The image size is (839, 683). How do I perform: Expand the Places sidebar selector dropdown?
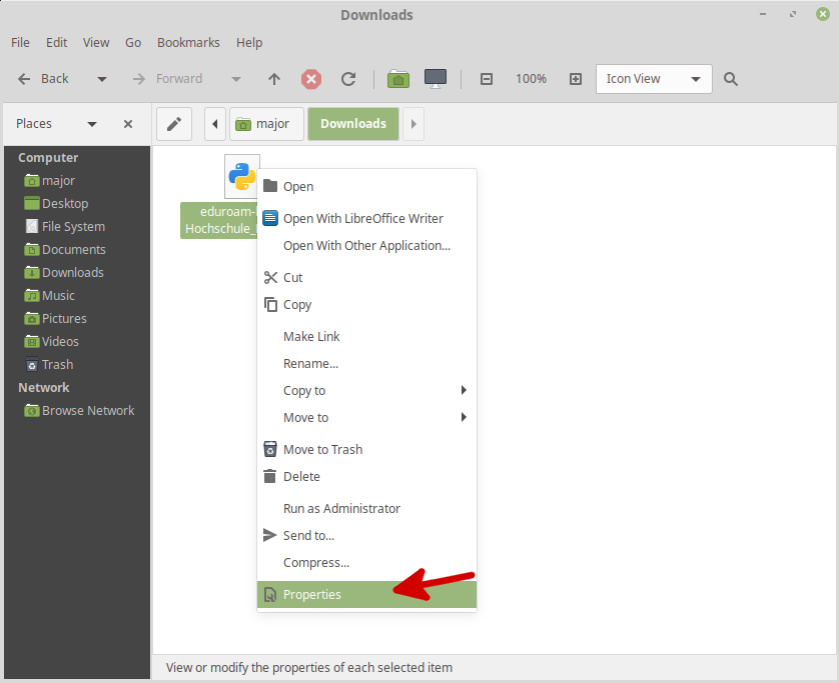click(x=92, y=124)
